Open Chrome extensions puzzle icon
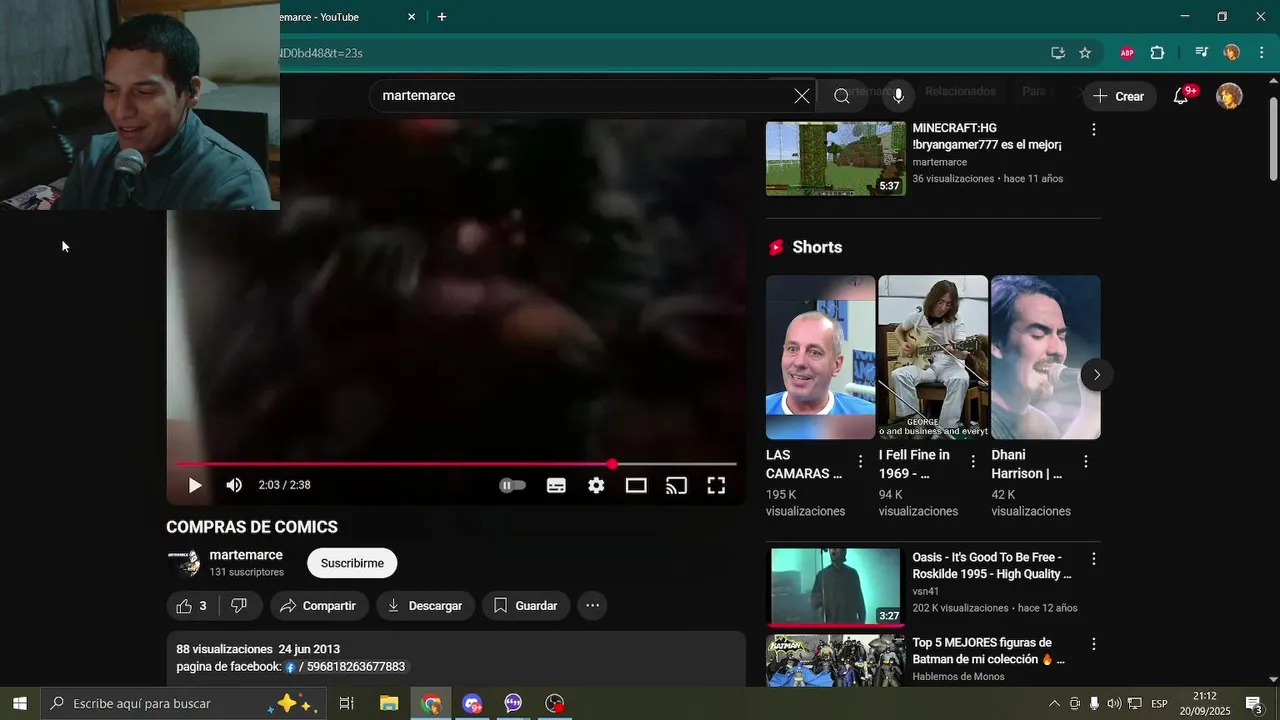 [1158, 53]
